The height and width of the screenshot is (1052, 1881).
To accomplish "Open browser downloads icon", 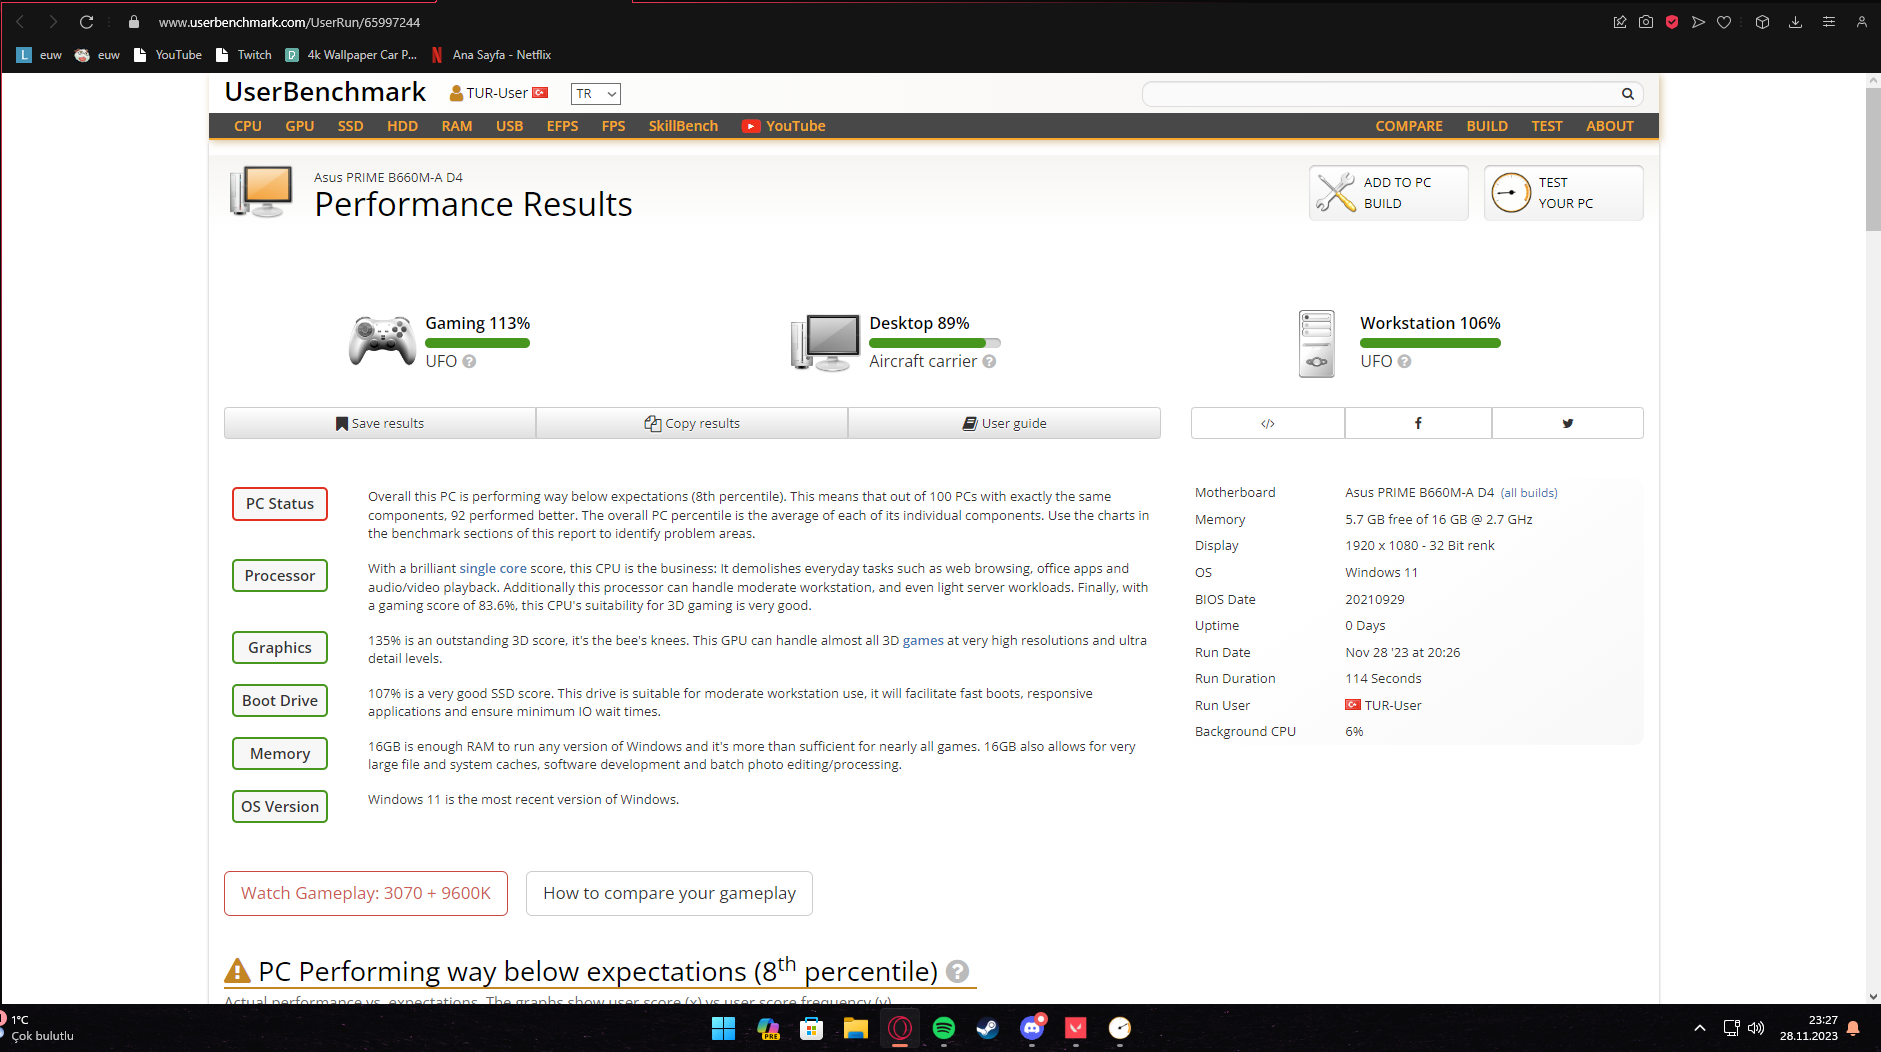I will pyautogui.click(x=1795, y=22).
